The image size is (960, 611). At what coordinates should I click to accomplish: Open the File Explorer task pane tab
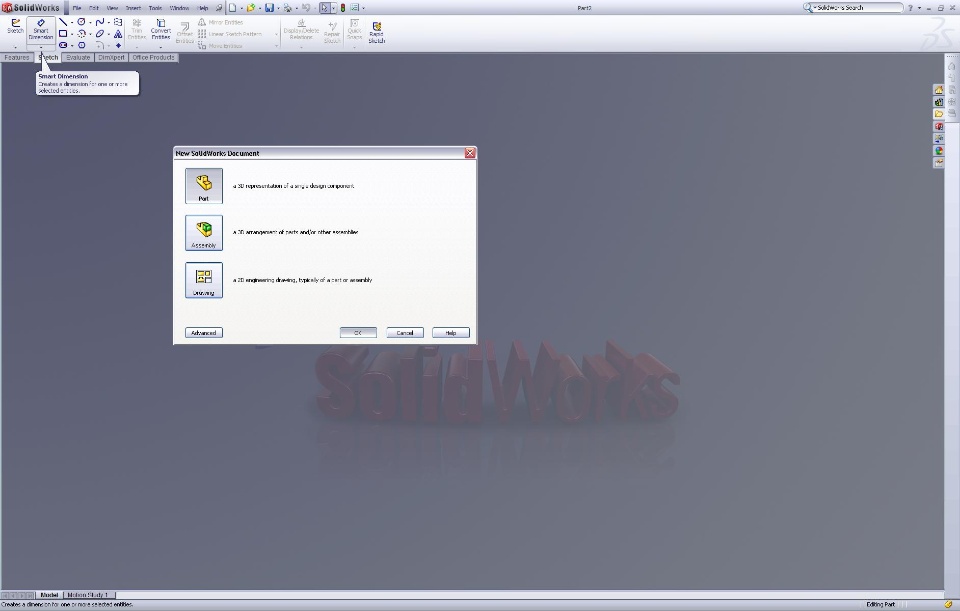[x=939, y=114]
